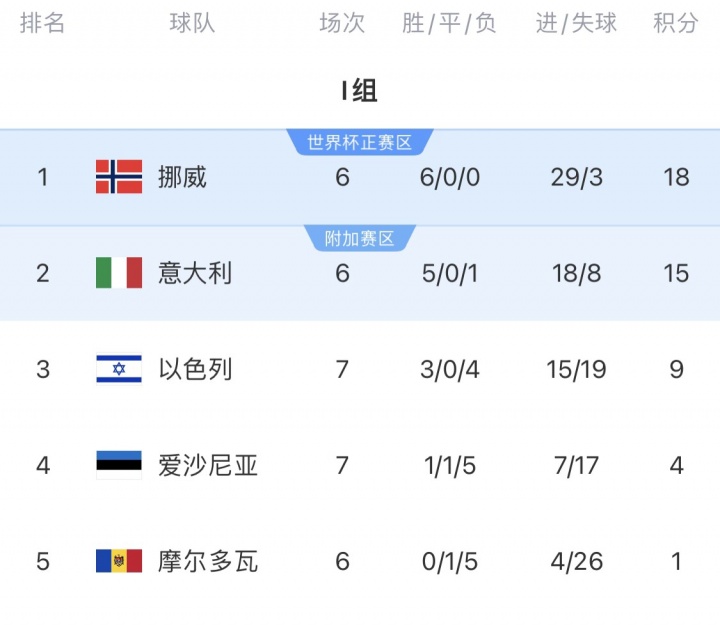Click Norway's 18 points value
Screen dimensions: 720x630
[x=676, y=177]
